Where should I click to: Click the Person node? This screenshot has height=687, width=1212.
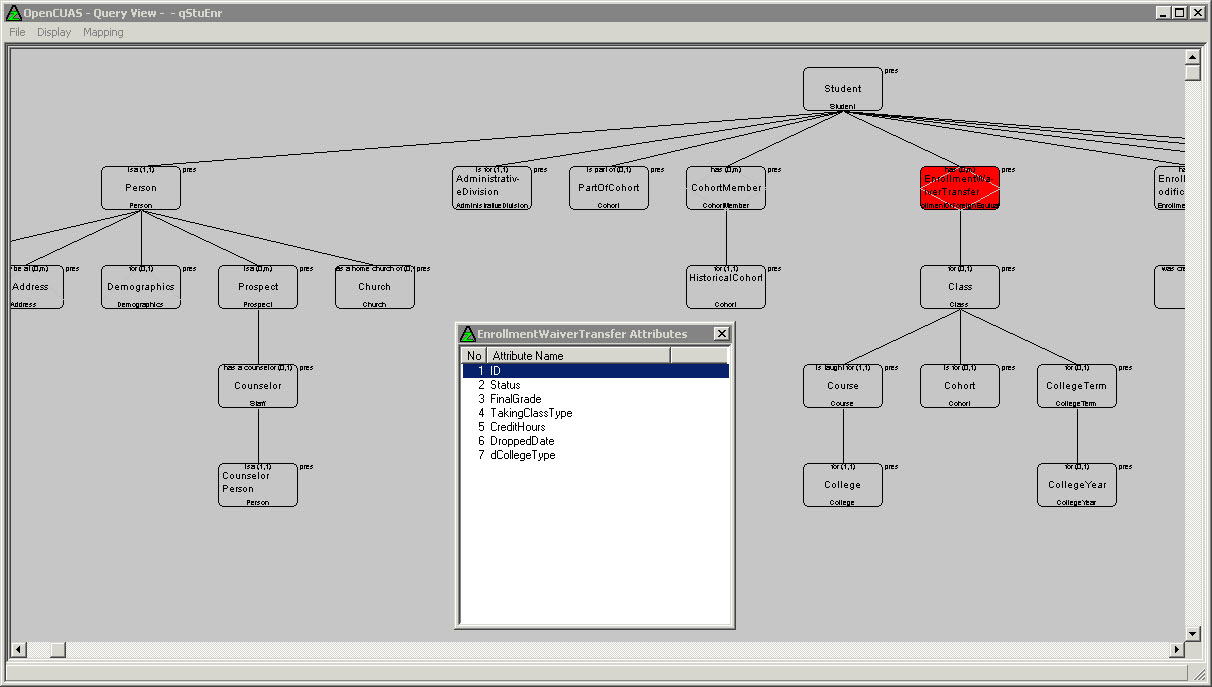[141, 188]
